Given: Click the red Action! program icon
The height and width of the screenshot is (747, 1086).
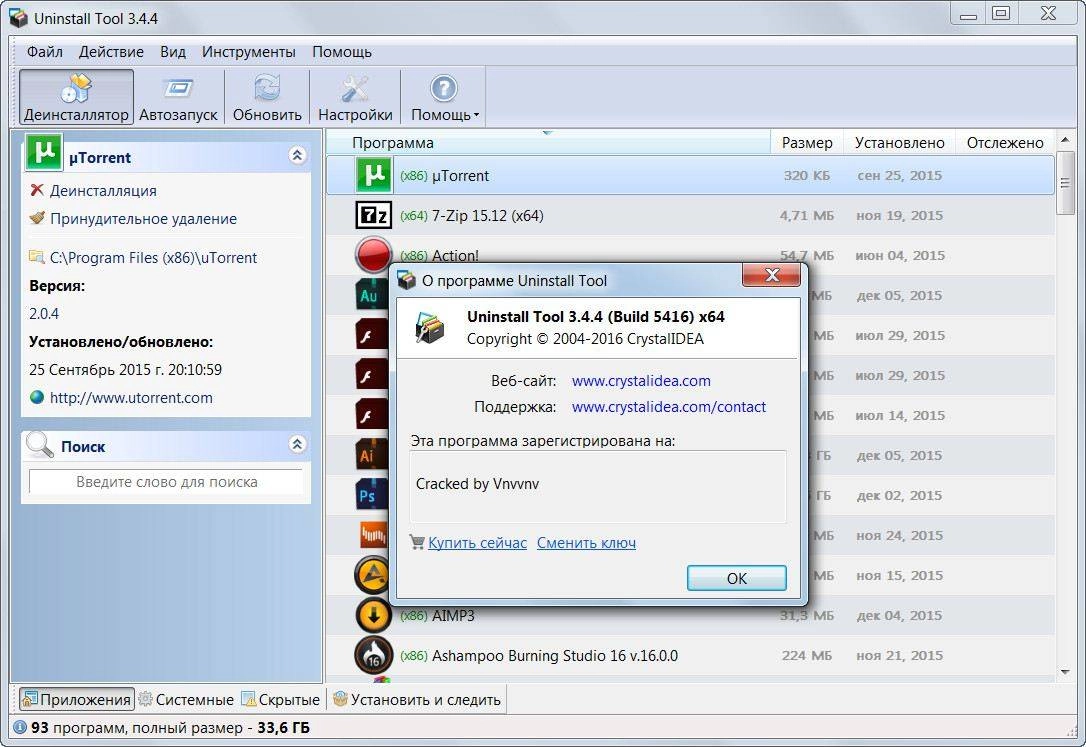Looking at the screenshot, I should 373,254.
